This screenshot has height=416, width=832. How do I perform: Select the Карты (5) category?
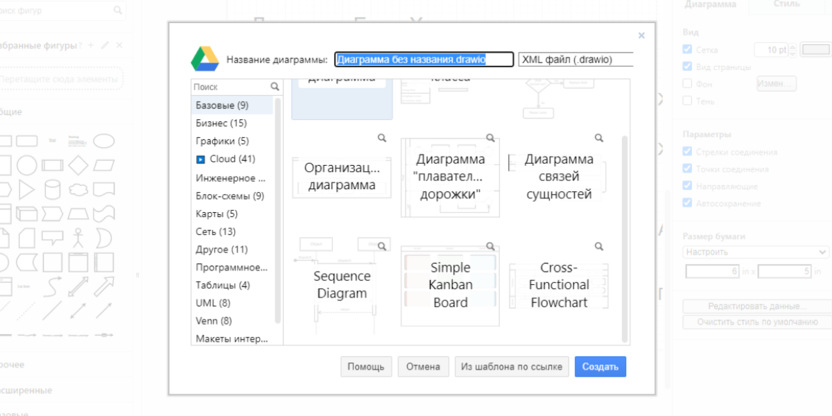[x=232, y=214]
